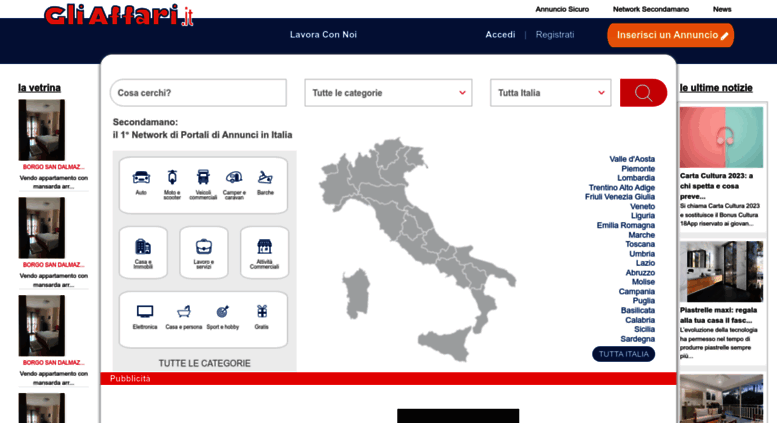The height and width of the screenshot is (423, 777).
Task: Focus the Cosa cerchi search field
Action: (x=198, y=93)
